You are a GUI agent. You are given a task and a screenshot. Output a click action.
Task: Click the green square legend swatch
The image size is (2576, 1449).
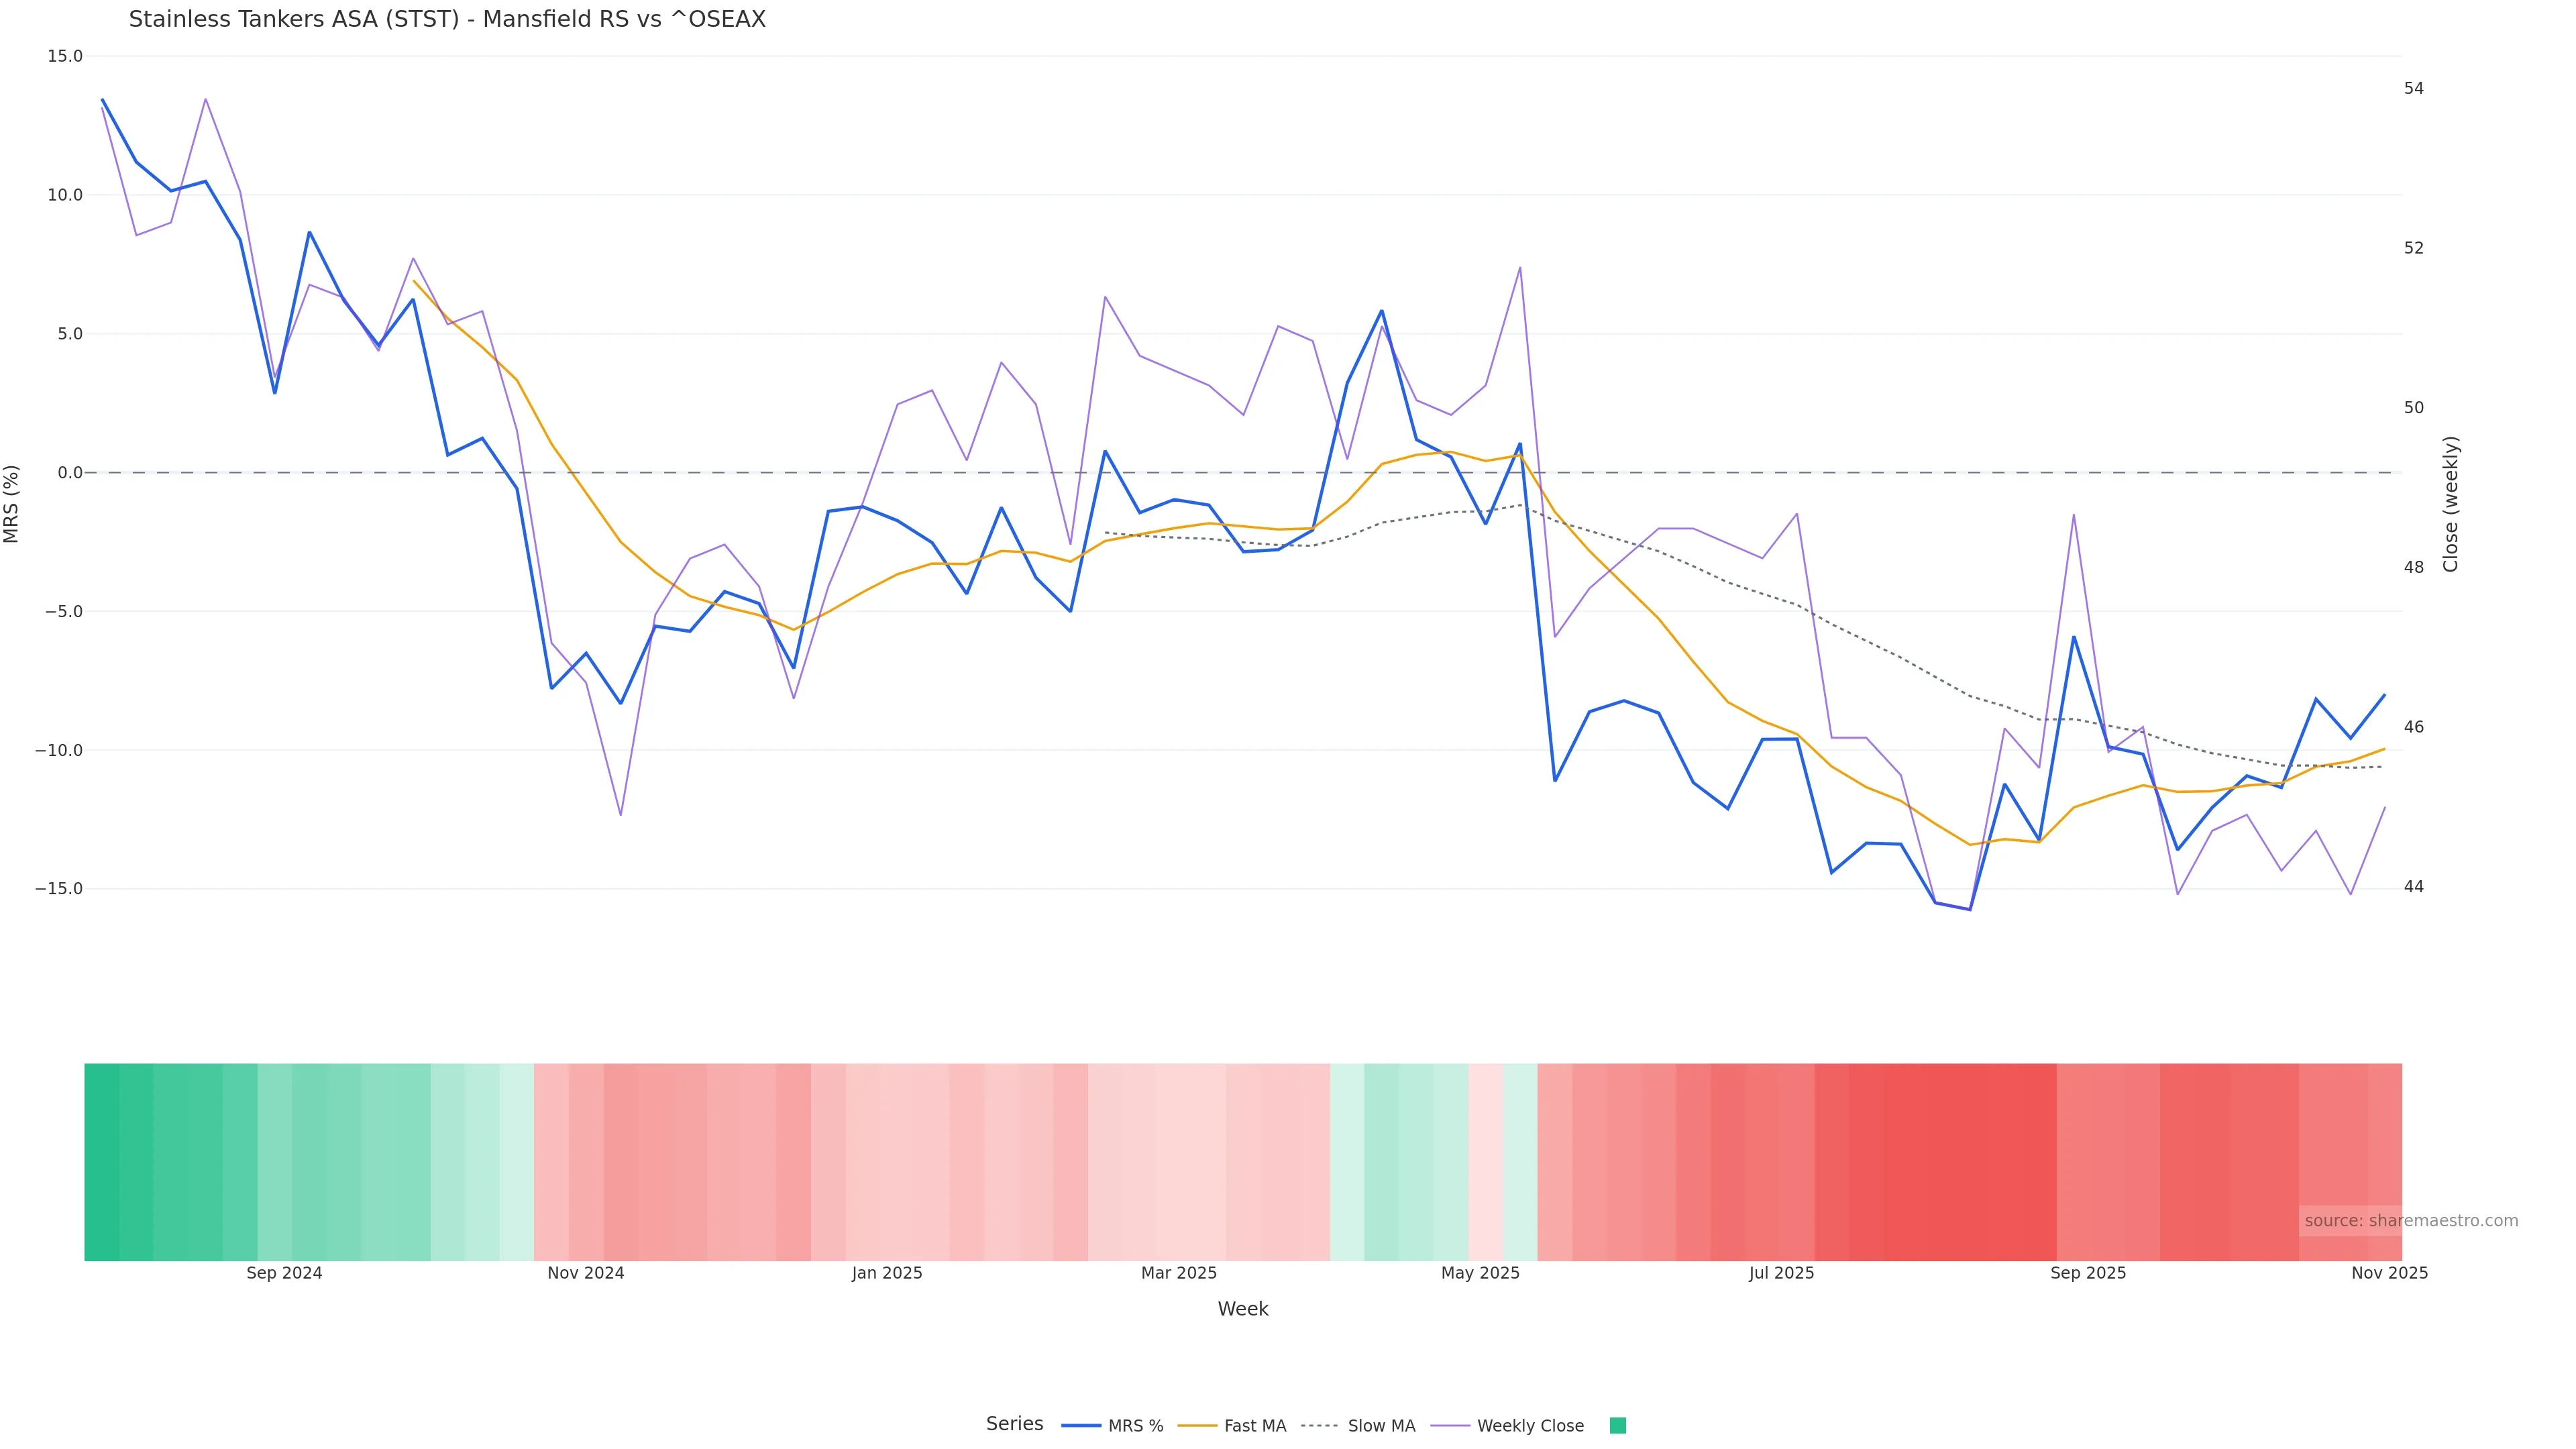tap(1617, 1426)
